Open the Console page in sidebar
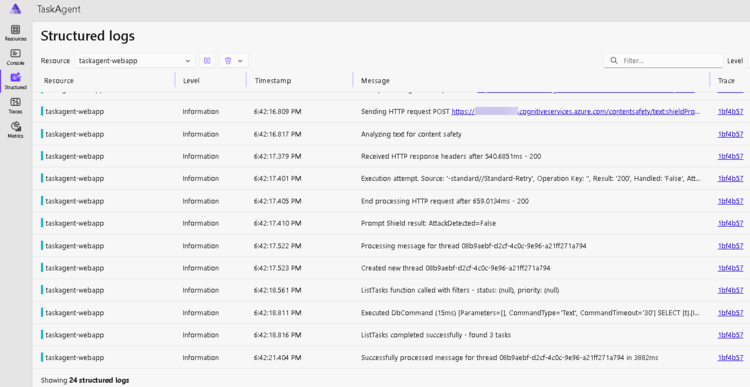This screenshot has height=387, width=750. [x=16, y=57]
